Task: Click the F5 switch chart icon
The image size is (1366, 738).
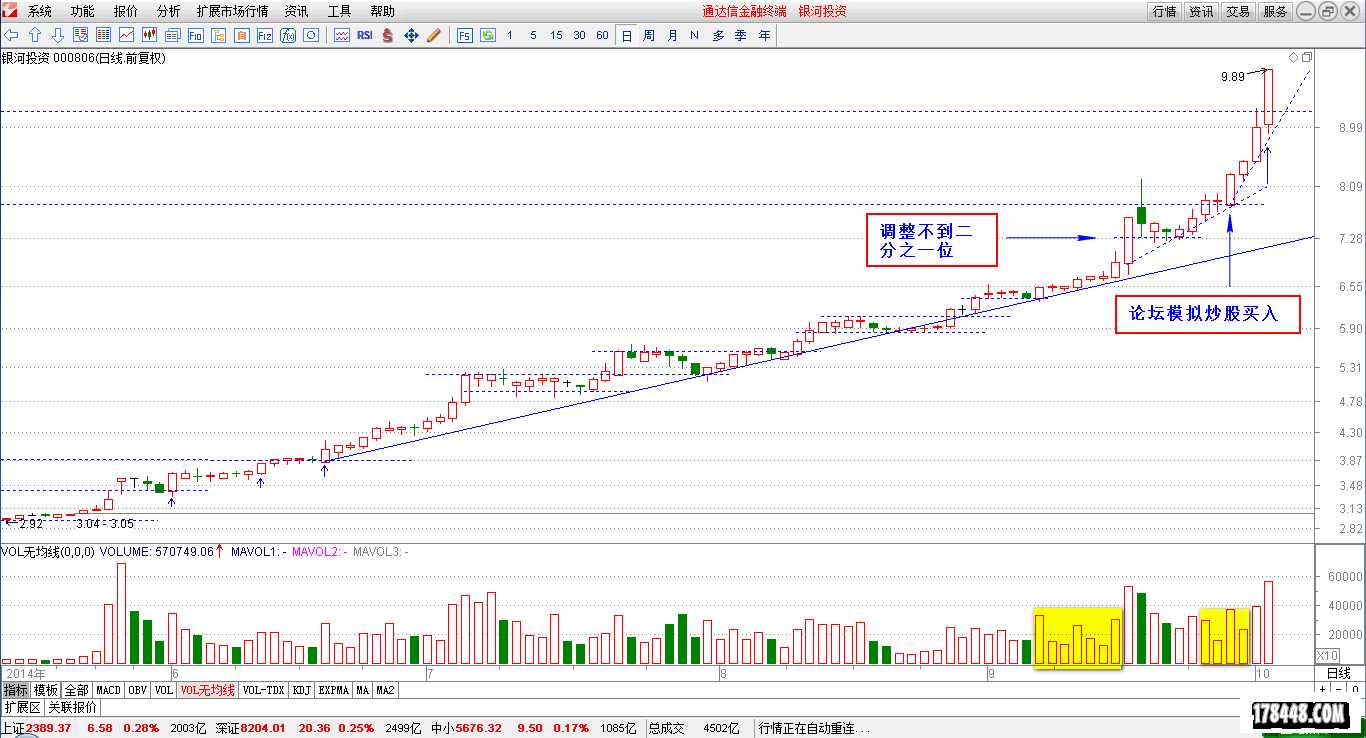Action: click(x=465, y=35)
